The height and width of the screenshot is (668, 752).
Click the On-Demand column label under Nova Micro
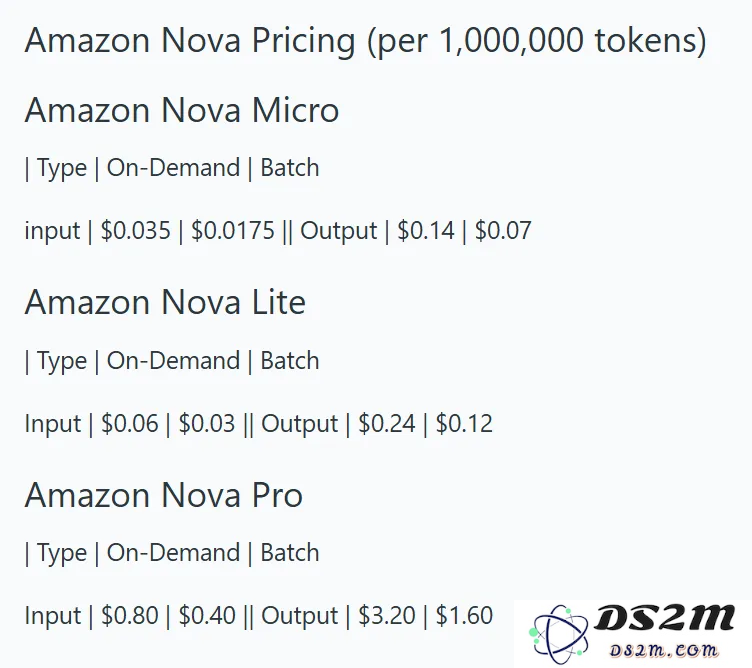[173, 168]
